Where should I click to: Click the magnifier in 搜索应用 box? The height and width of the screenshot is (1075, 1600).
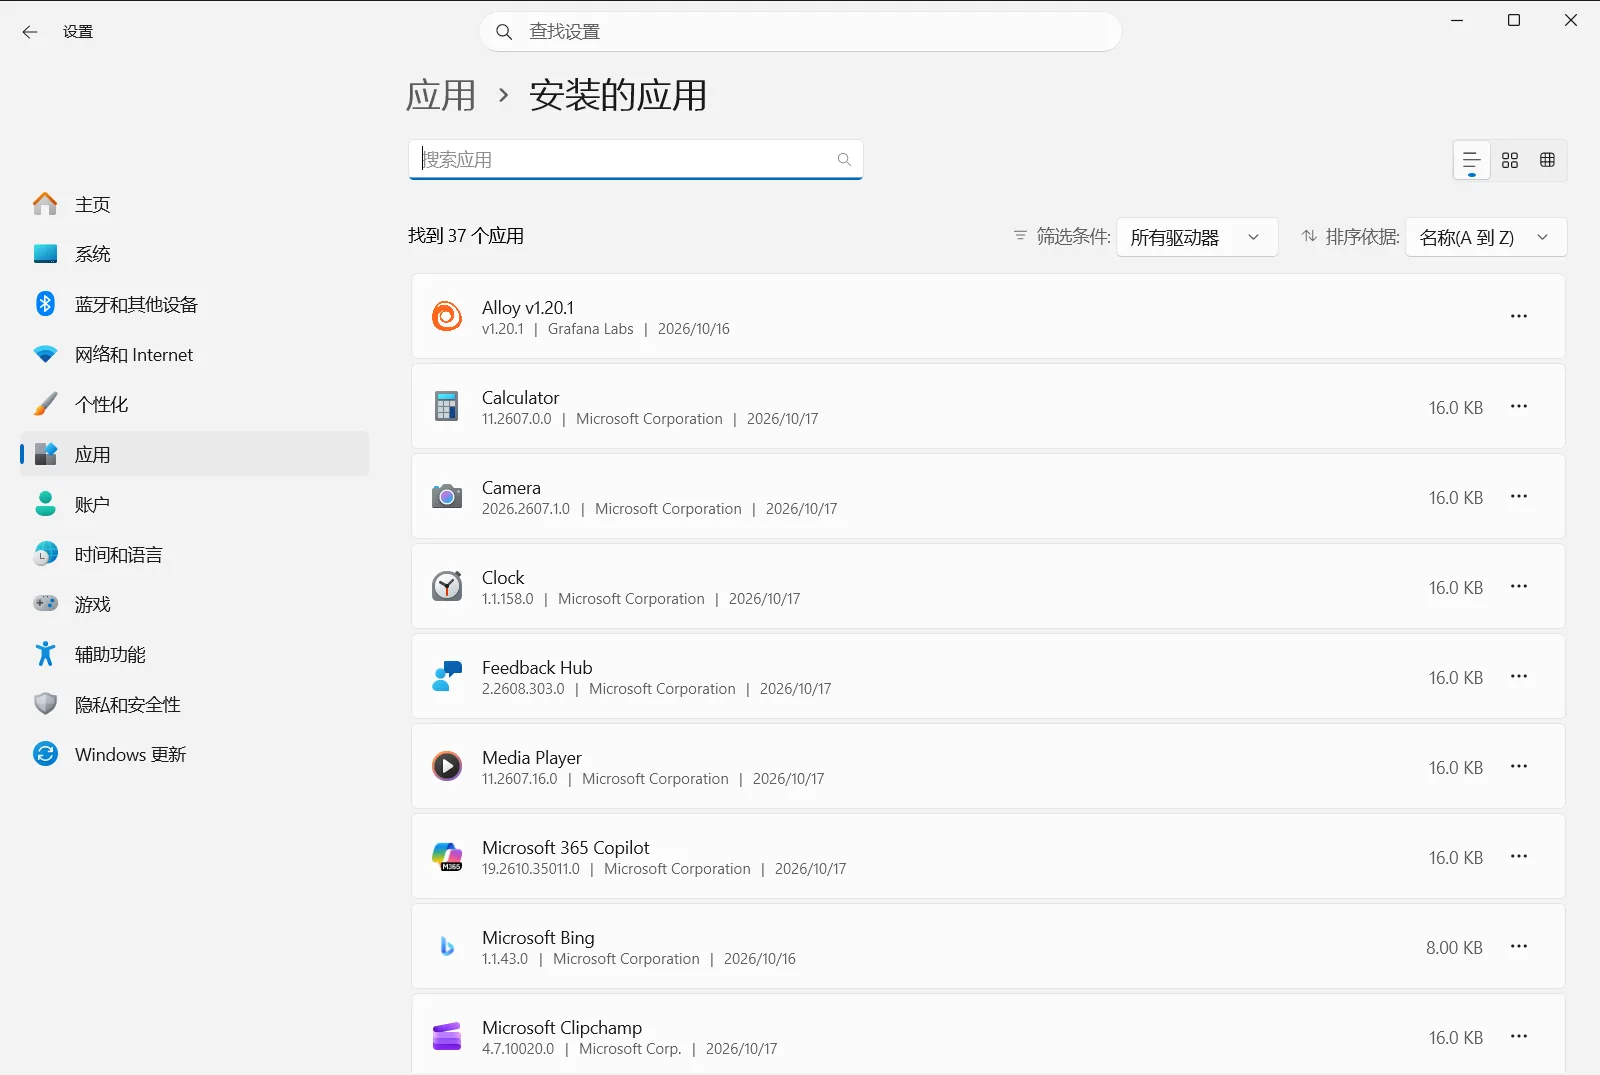pyautogui.click(x=844, y=159)
